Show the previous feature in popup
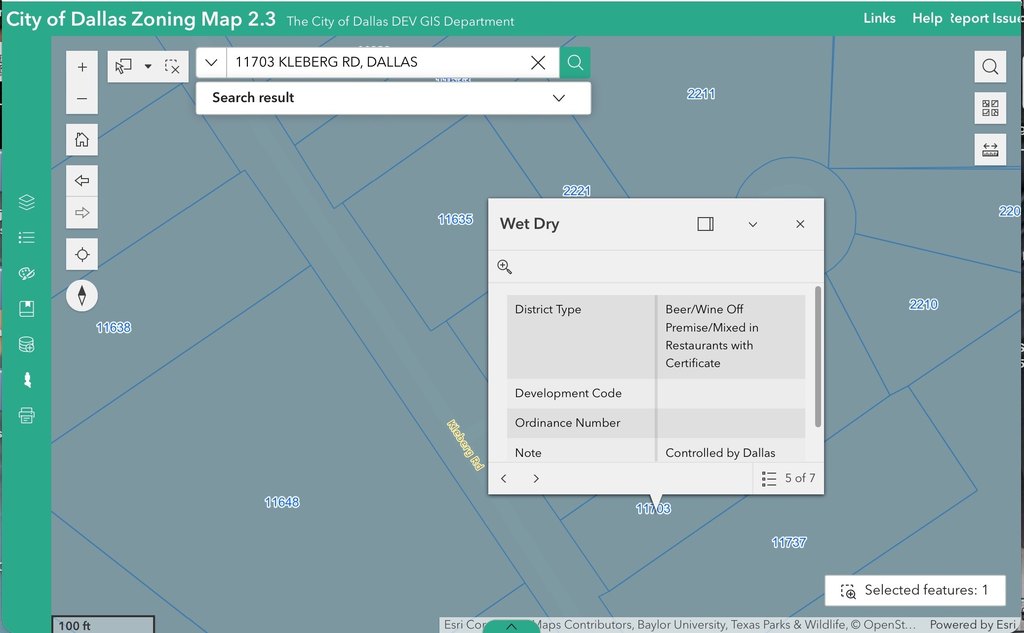The width and height of the screenshot is (1024, 633). [x=504, y=479]
